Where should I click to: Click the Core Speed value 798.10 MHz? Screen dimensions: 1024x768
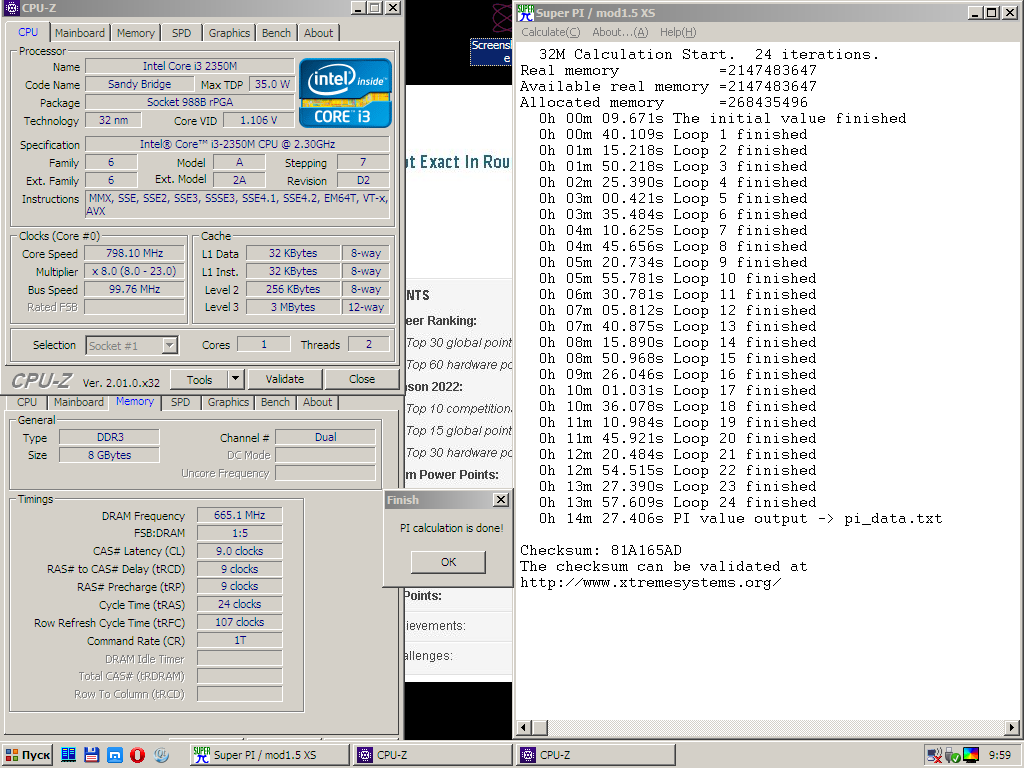(x=134, y=253)
